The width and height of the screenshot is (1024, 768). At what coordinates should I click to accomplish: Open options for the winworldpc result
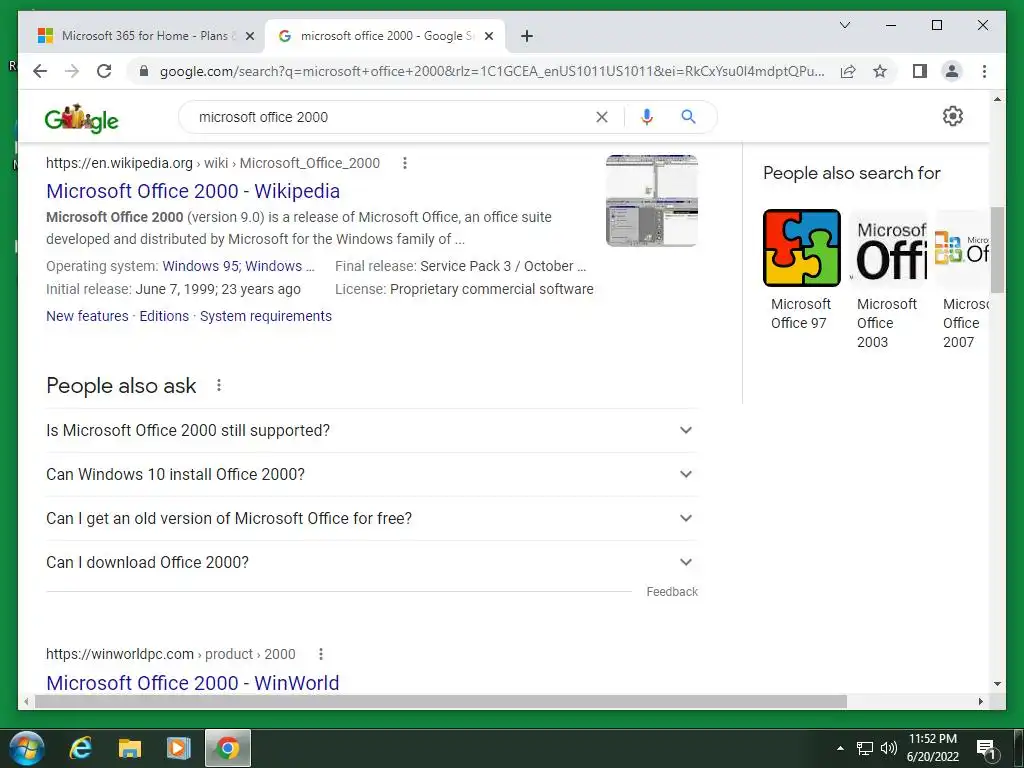[x=321, y=654]
